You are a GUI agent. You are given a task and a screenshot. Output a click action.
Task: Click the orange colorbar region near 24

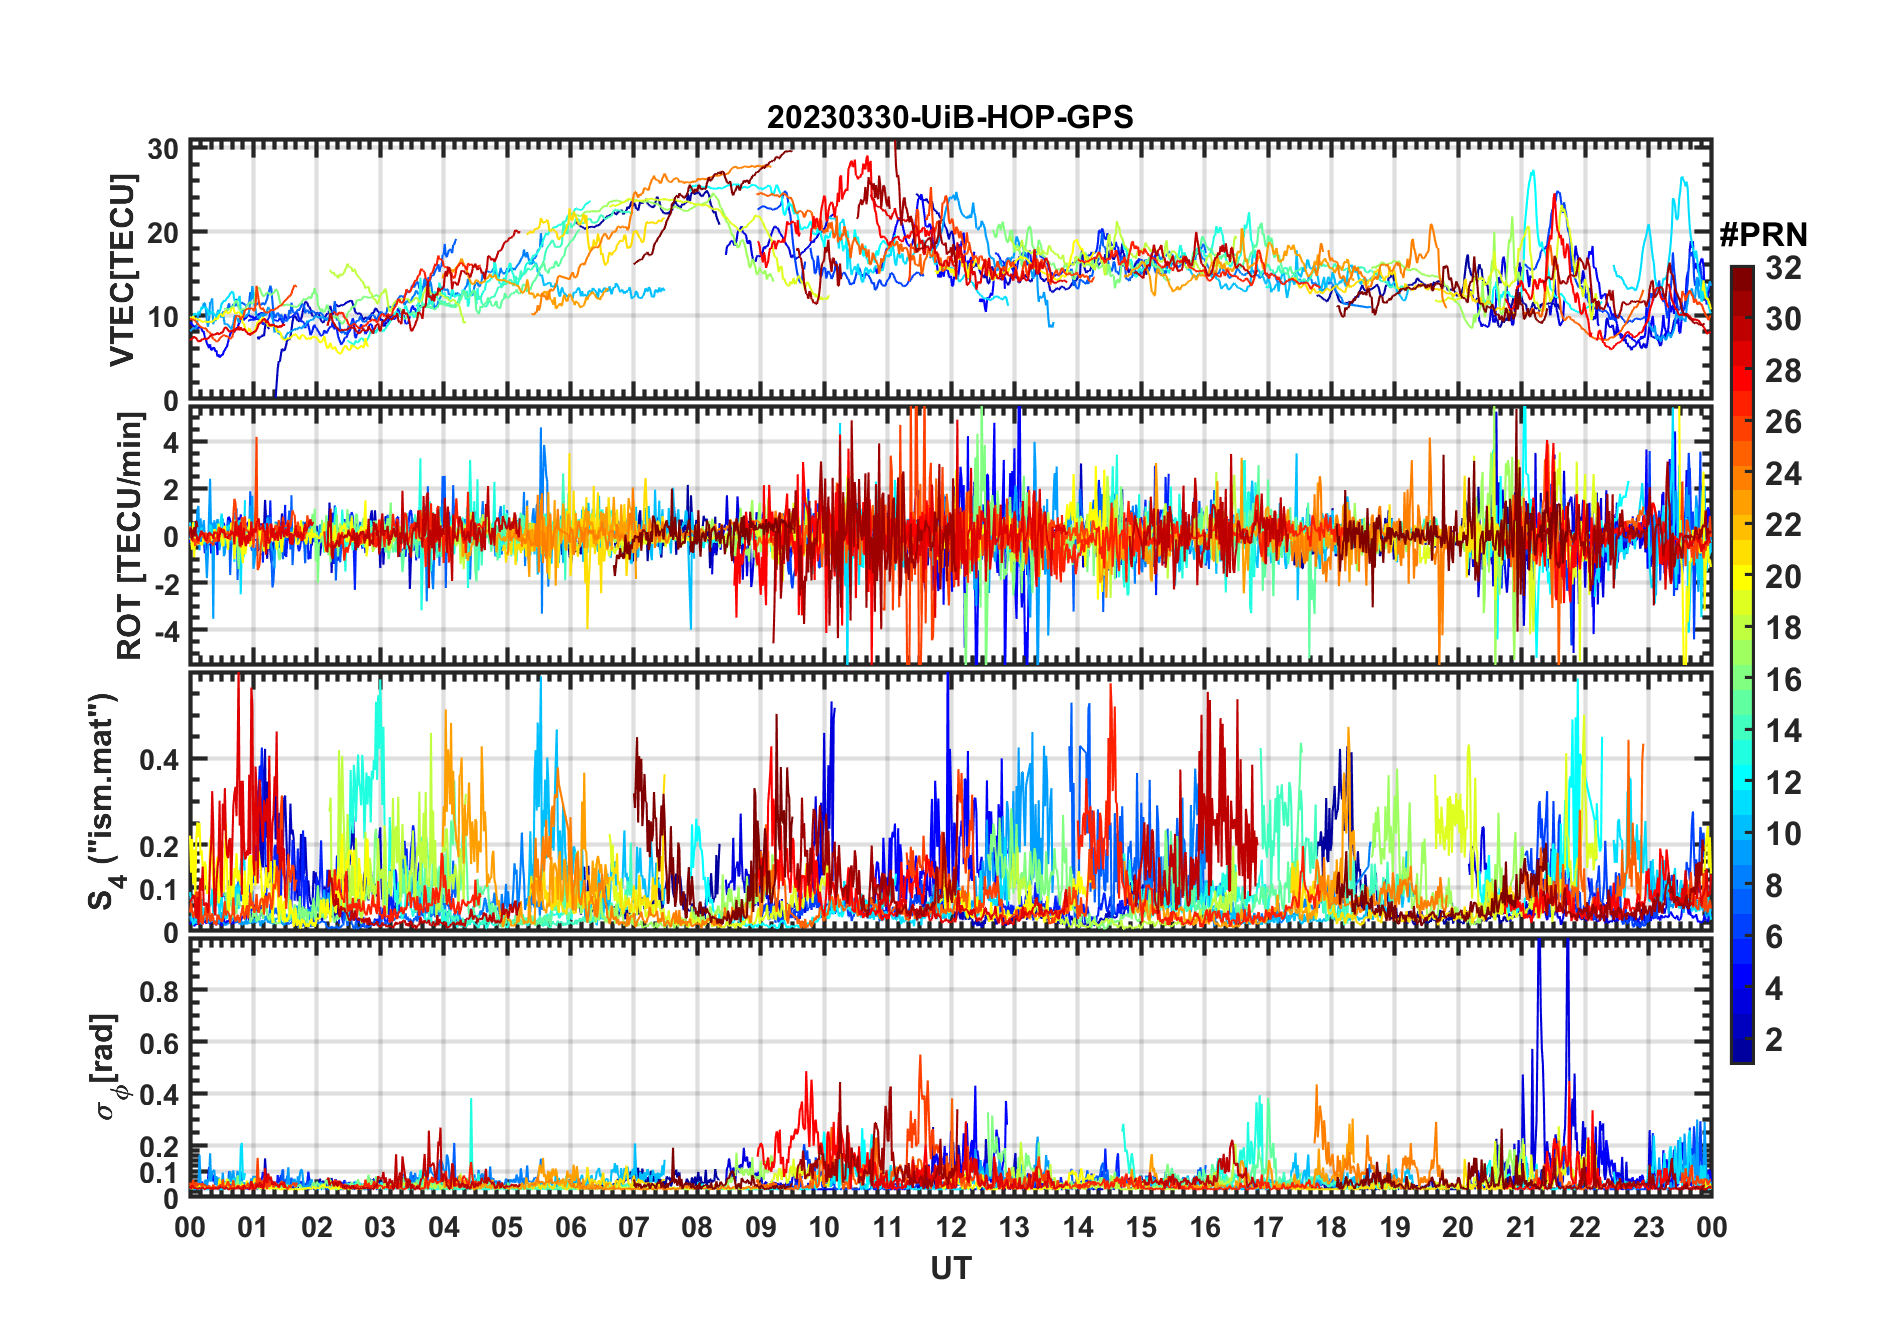(x=1742, y=474)
